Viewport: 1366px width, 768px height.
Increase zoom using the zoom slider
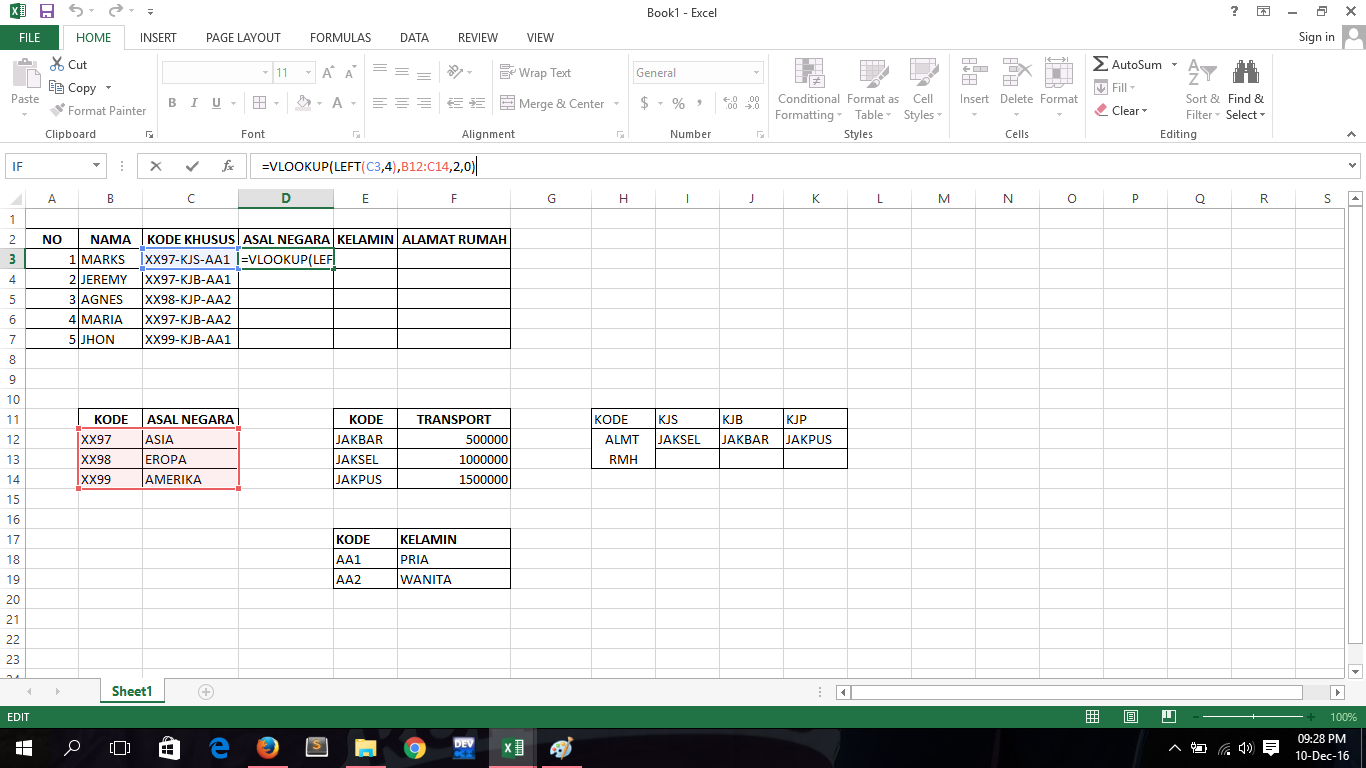1312,716
